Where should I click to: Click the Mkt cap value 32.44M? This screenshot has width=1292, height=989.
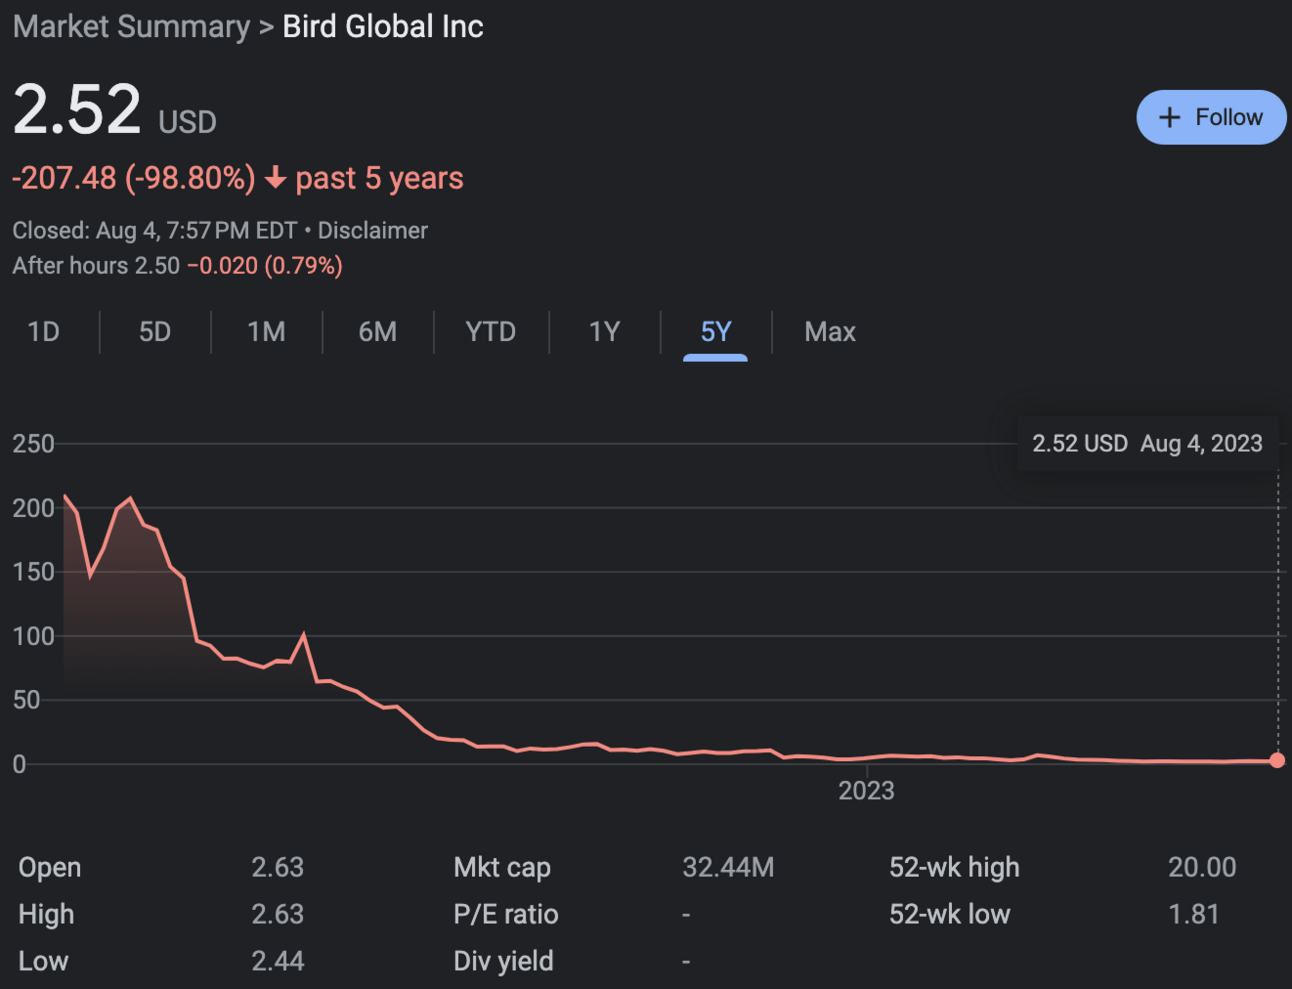(x=728, y=867)
